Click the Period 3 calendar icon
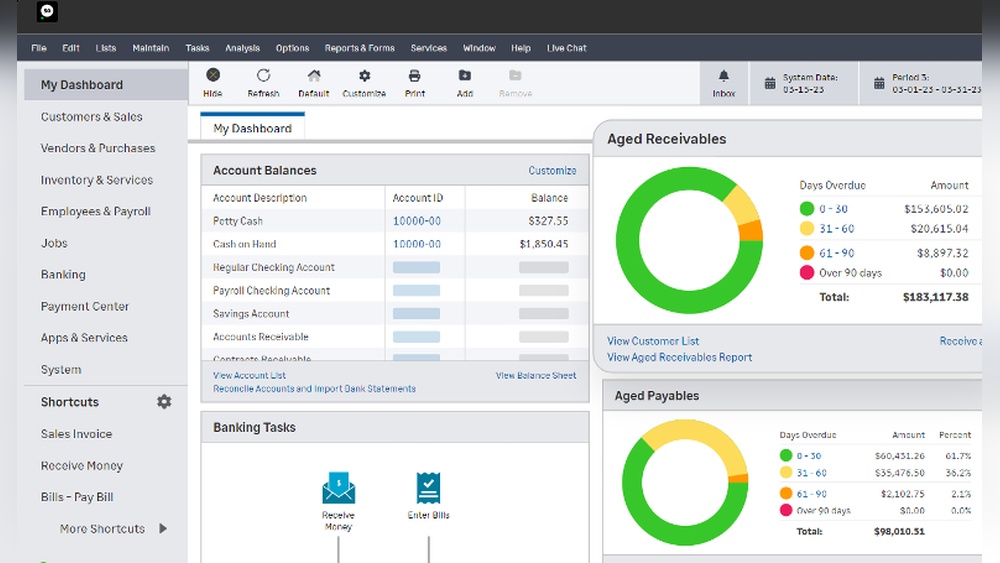The height and width of the screenshot is (563, 1000). point(879,83)
